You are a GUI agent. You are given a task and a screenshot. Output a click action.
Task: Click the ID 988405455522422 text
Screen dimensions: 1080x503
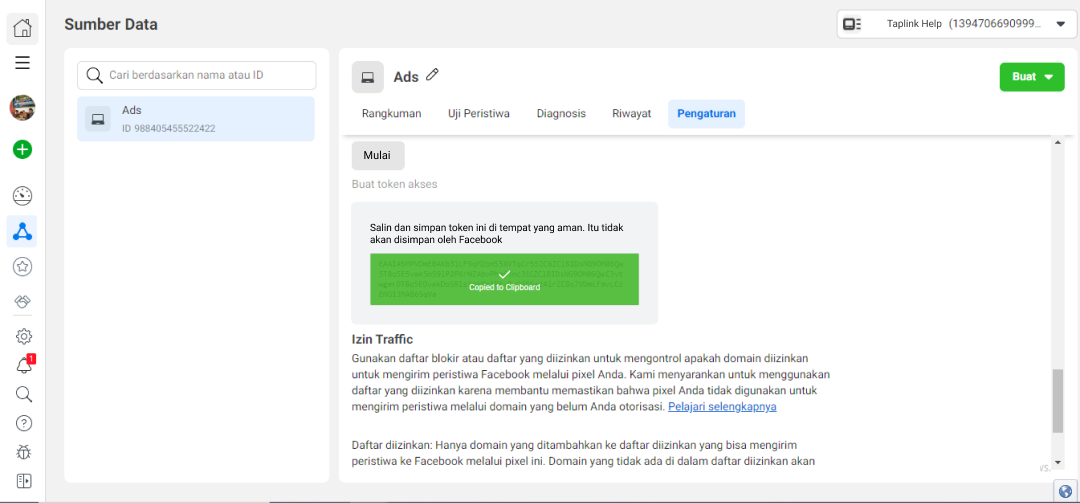point(168,128)
